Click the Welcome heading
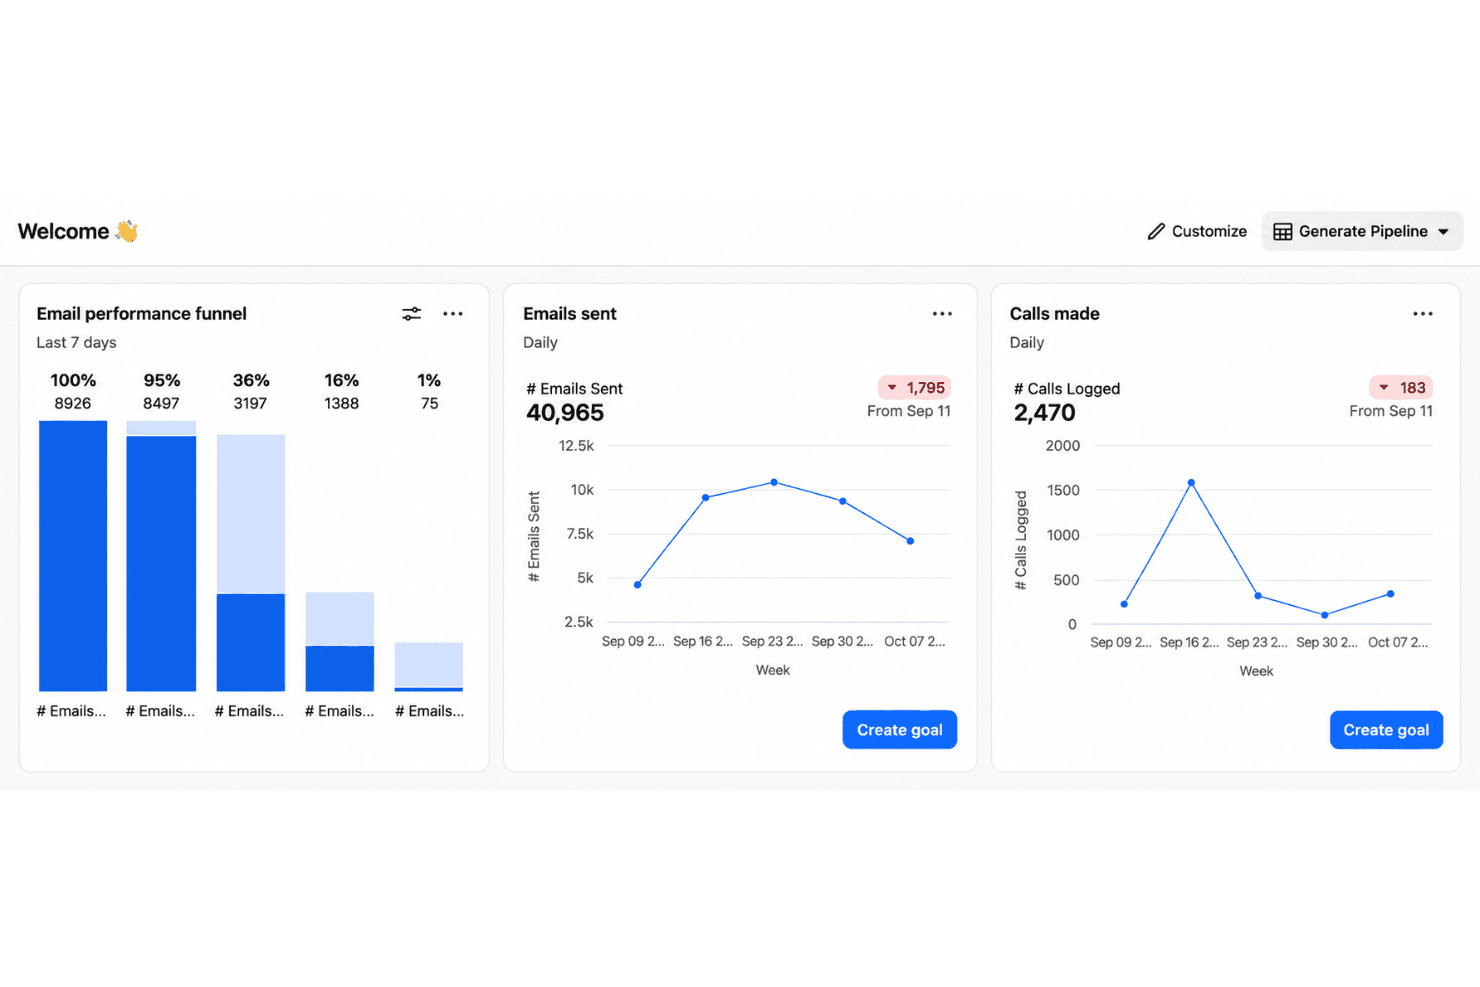This screenshot has width=1480, height=987. coord(63,231)
